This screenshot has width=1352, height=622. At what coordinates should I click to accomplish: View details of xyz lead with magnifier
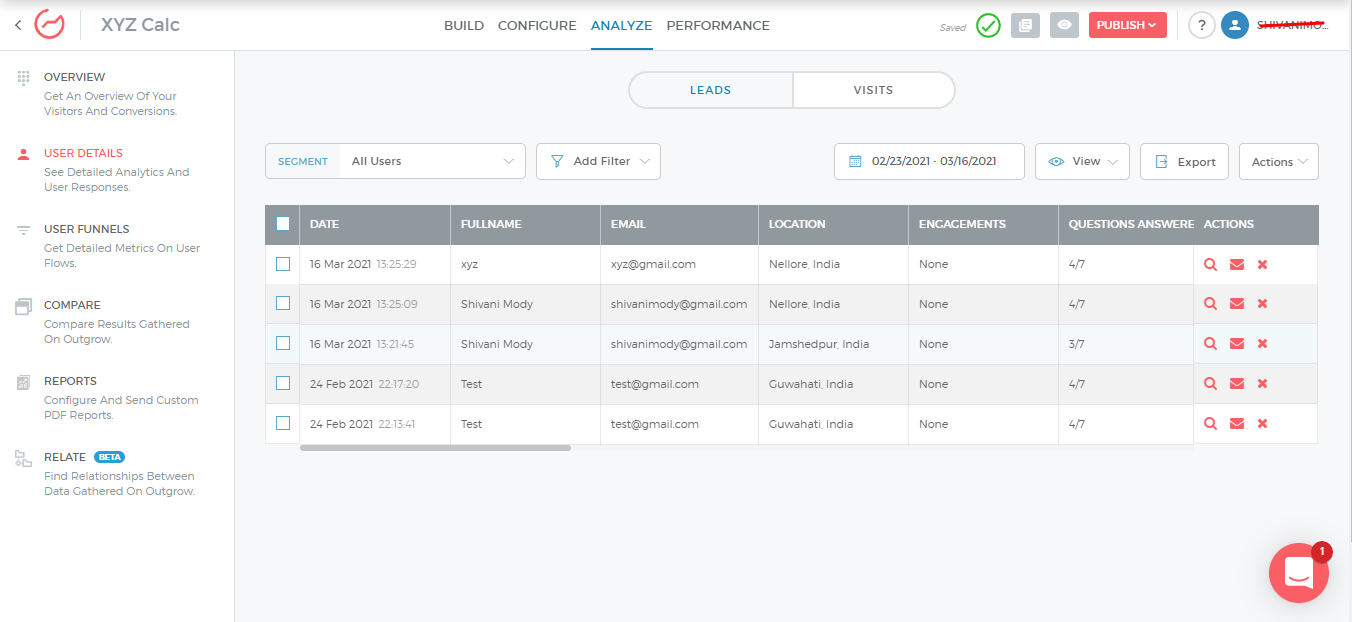click(x=1210, y=264)
